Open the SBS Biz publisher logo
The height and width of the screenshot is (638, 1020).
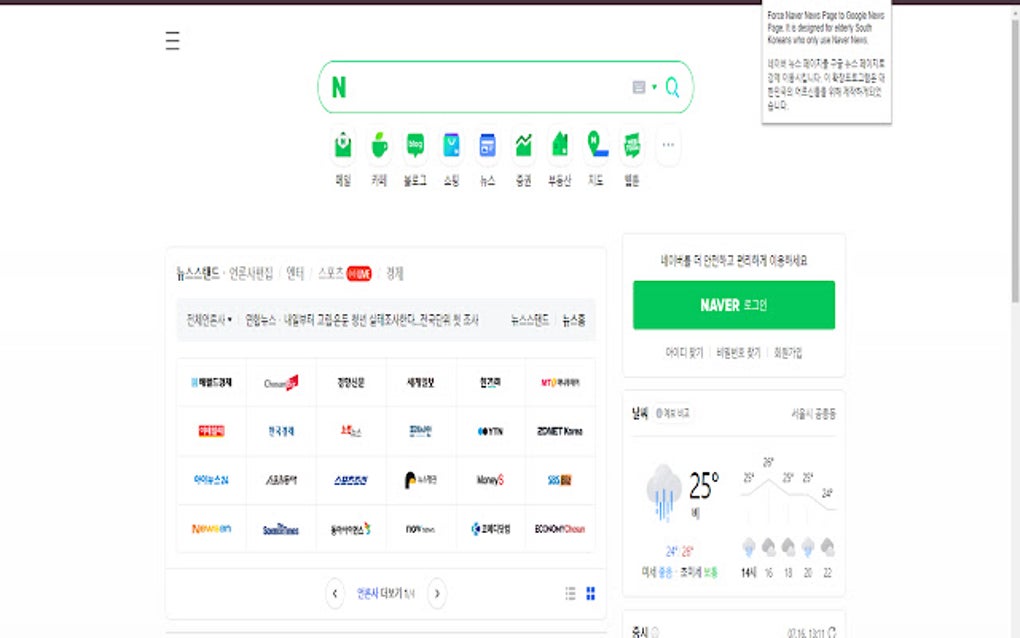pos(560,480)
